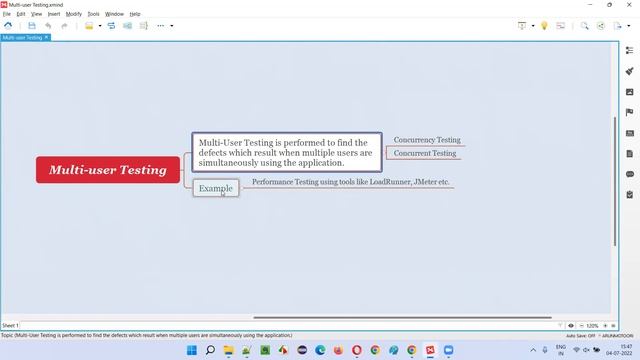Toggle the eye visibility icon in status bar
This screenshot has height=360, width=640.
click(571, 326)
